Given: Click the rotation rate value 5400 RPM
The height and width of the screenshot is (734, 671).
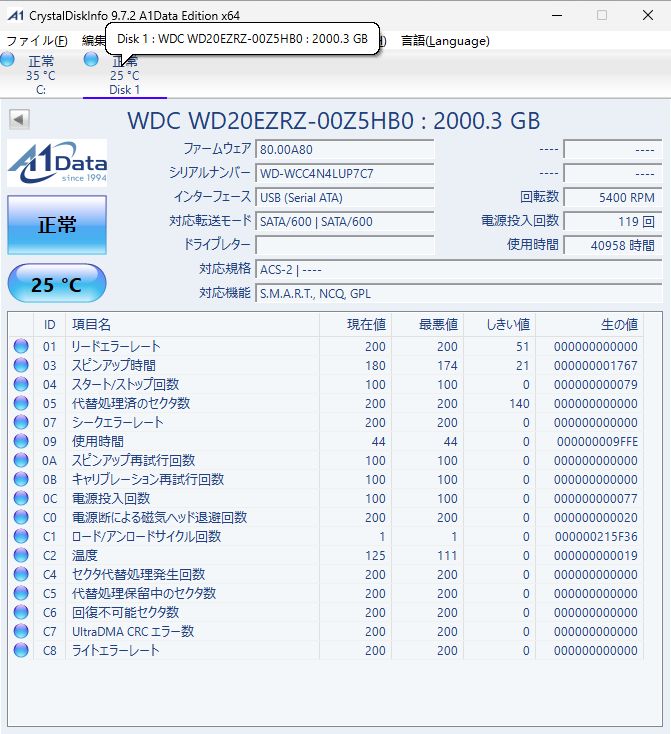Looking at the screenshot, I should pos(612,198).
